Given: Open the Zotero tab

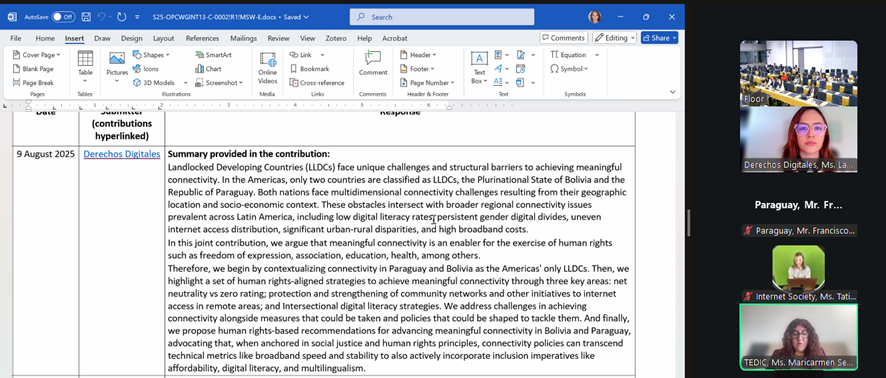Looking at the screenshot, I should tap(336, 38).
